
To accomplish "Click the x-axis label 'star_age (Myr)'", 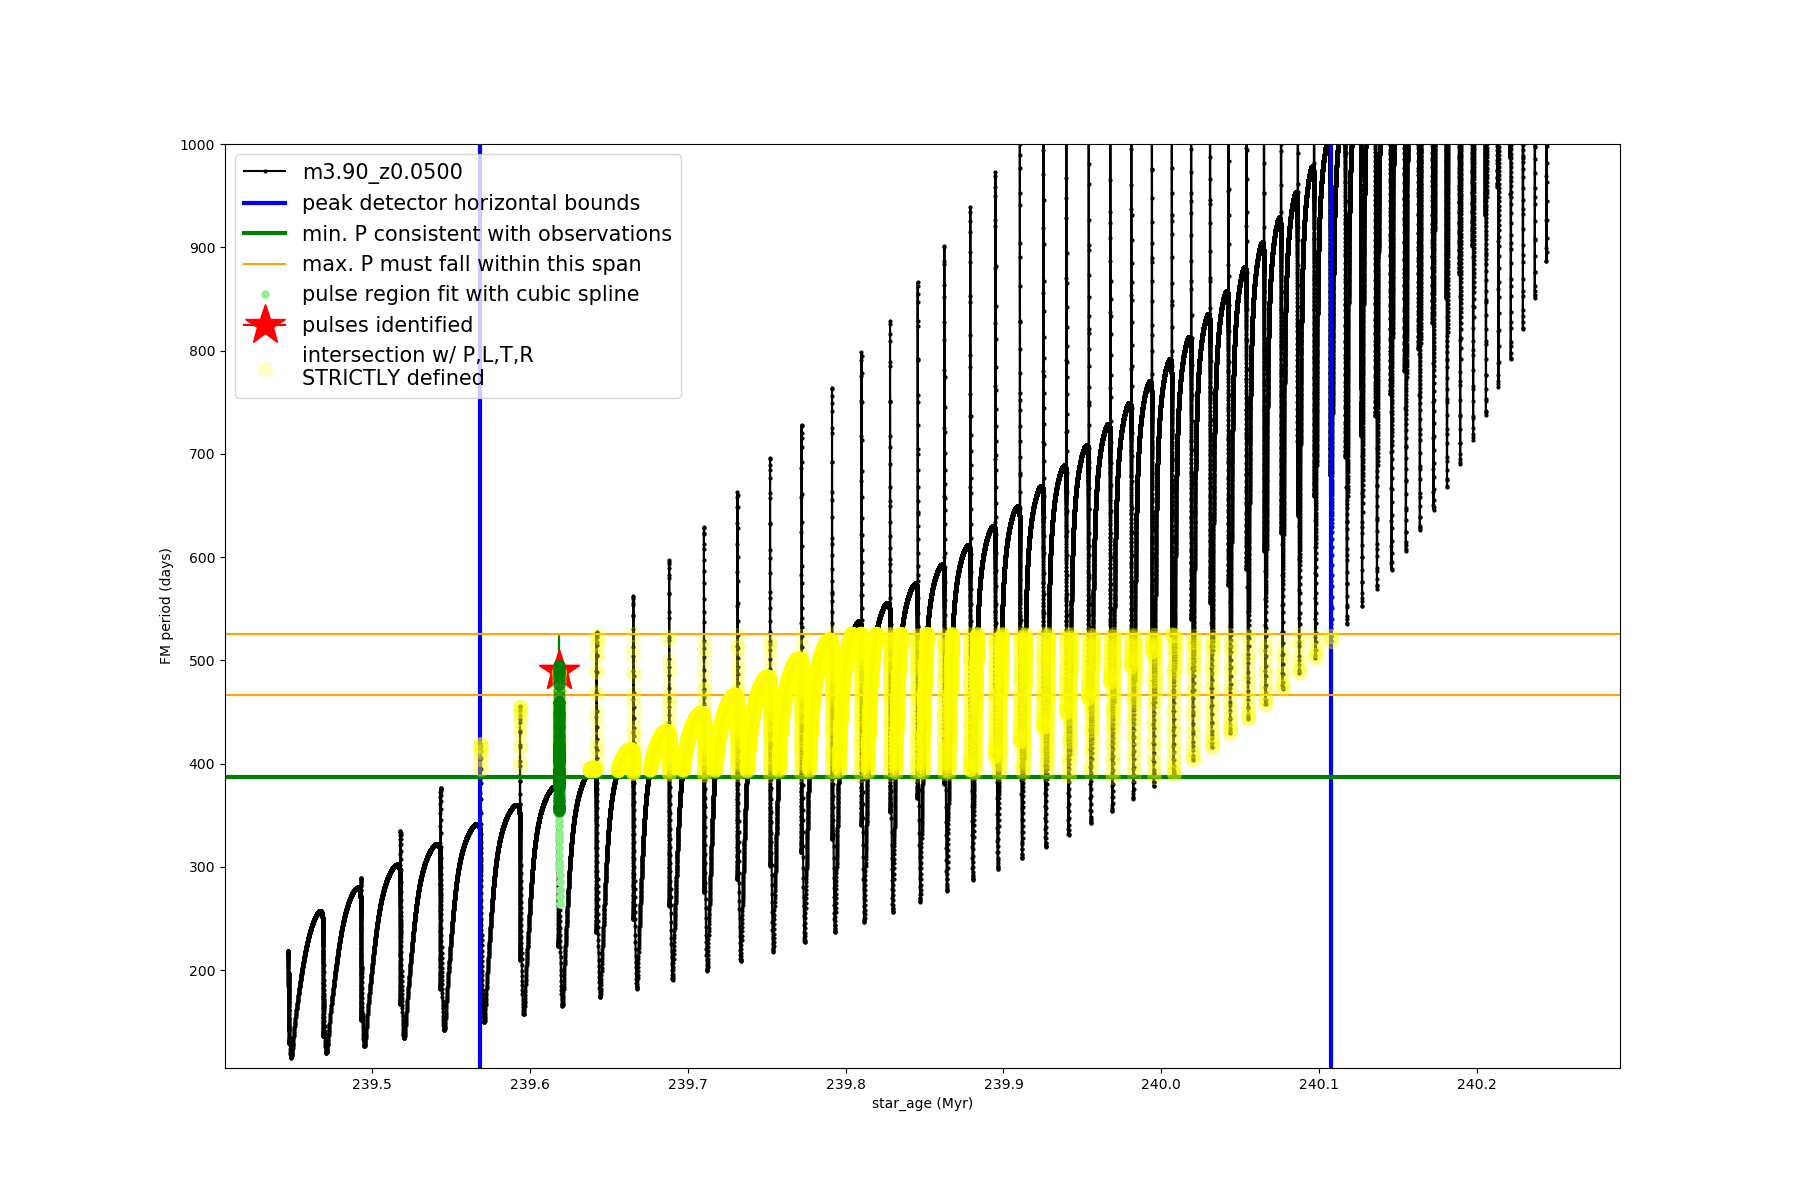I will 922,1103.
